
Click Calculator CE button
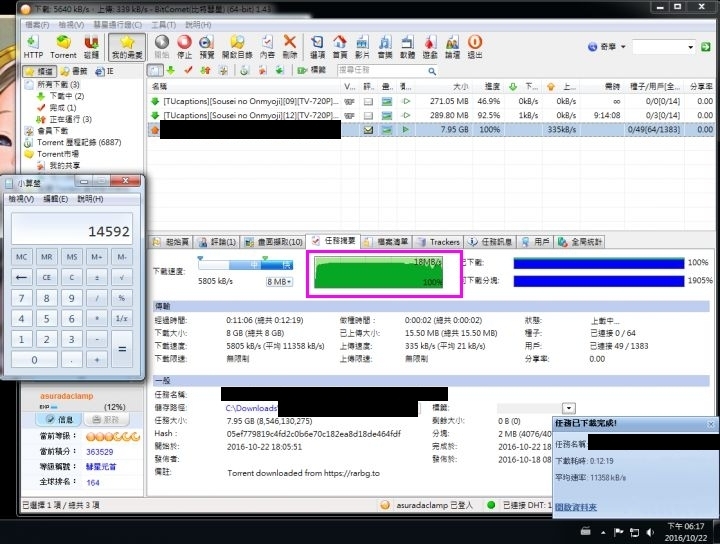pos(46,277)
